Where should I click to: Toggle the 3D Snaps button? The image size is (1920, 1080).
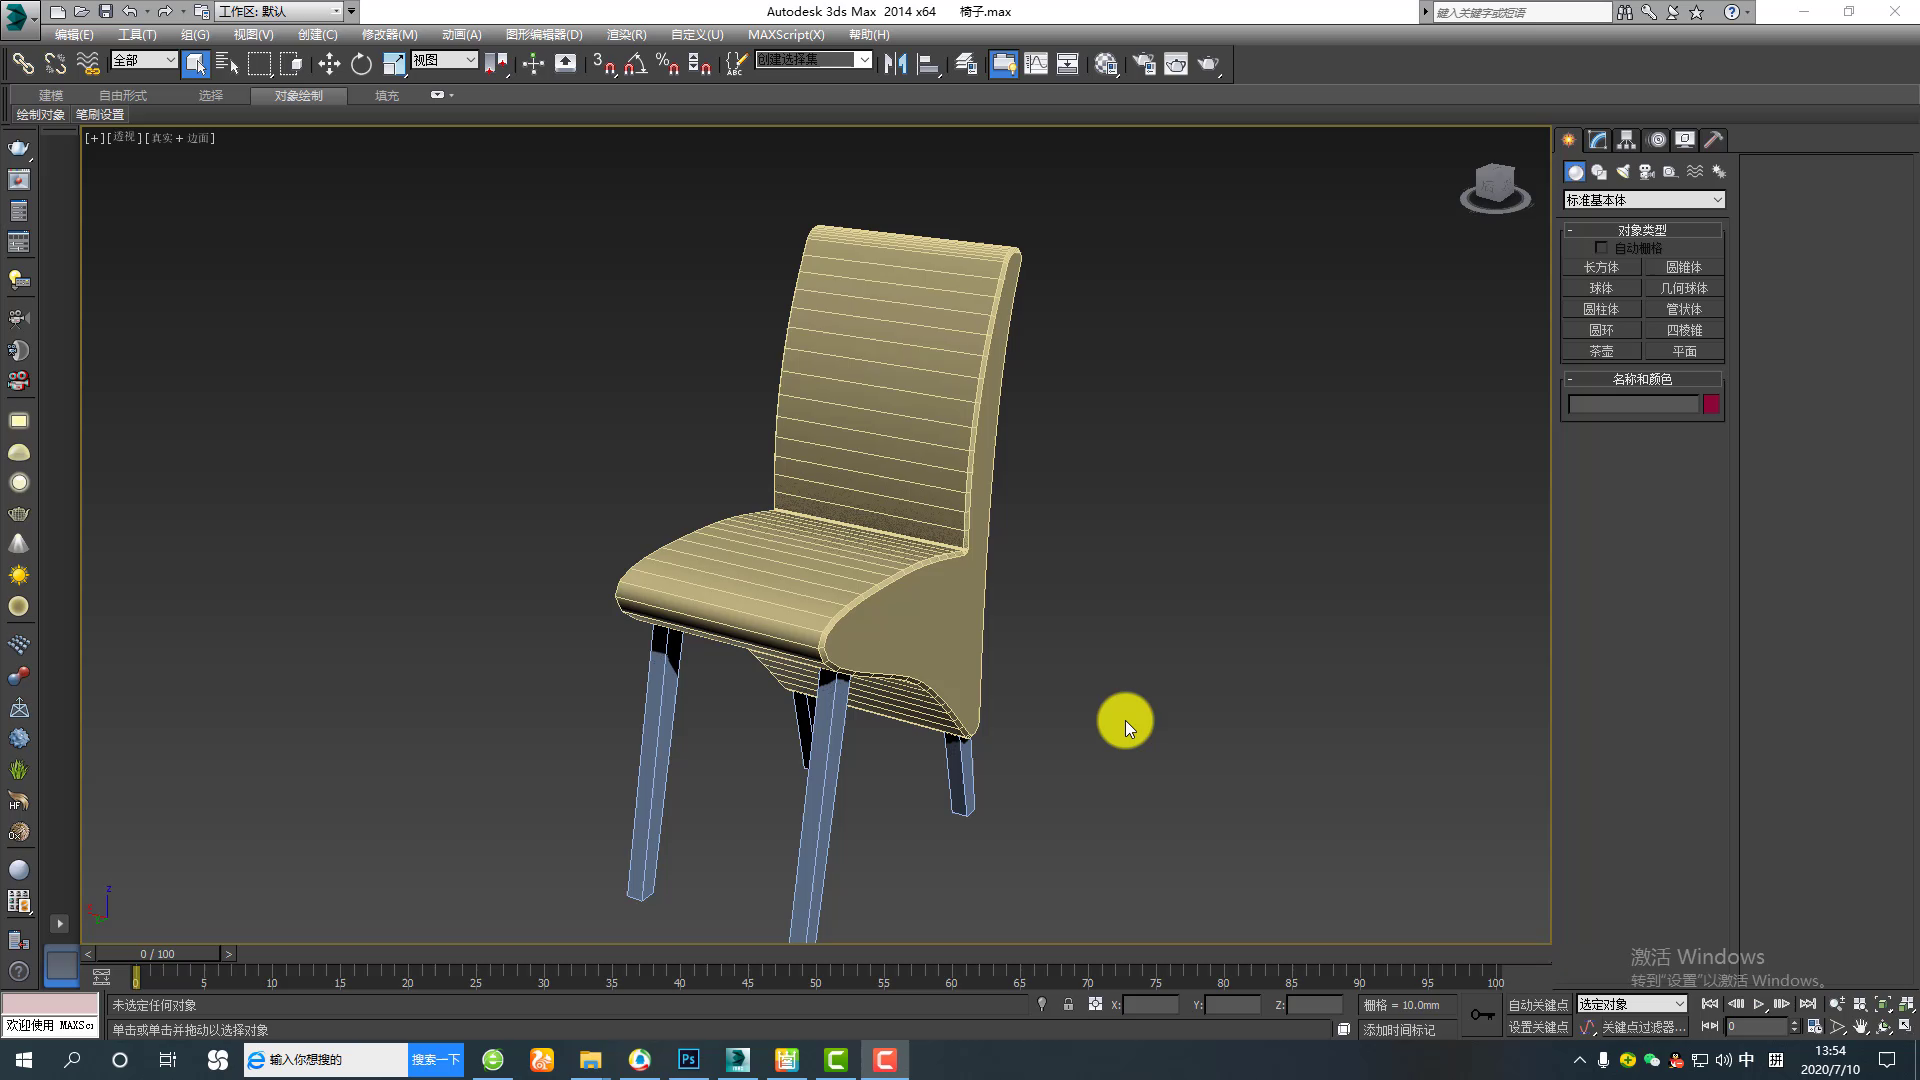coord(603,64)
